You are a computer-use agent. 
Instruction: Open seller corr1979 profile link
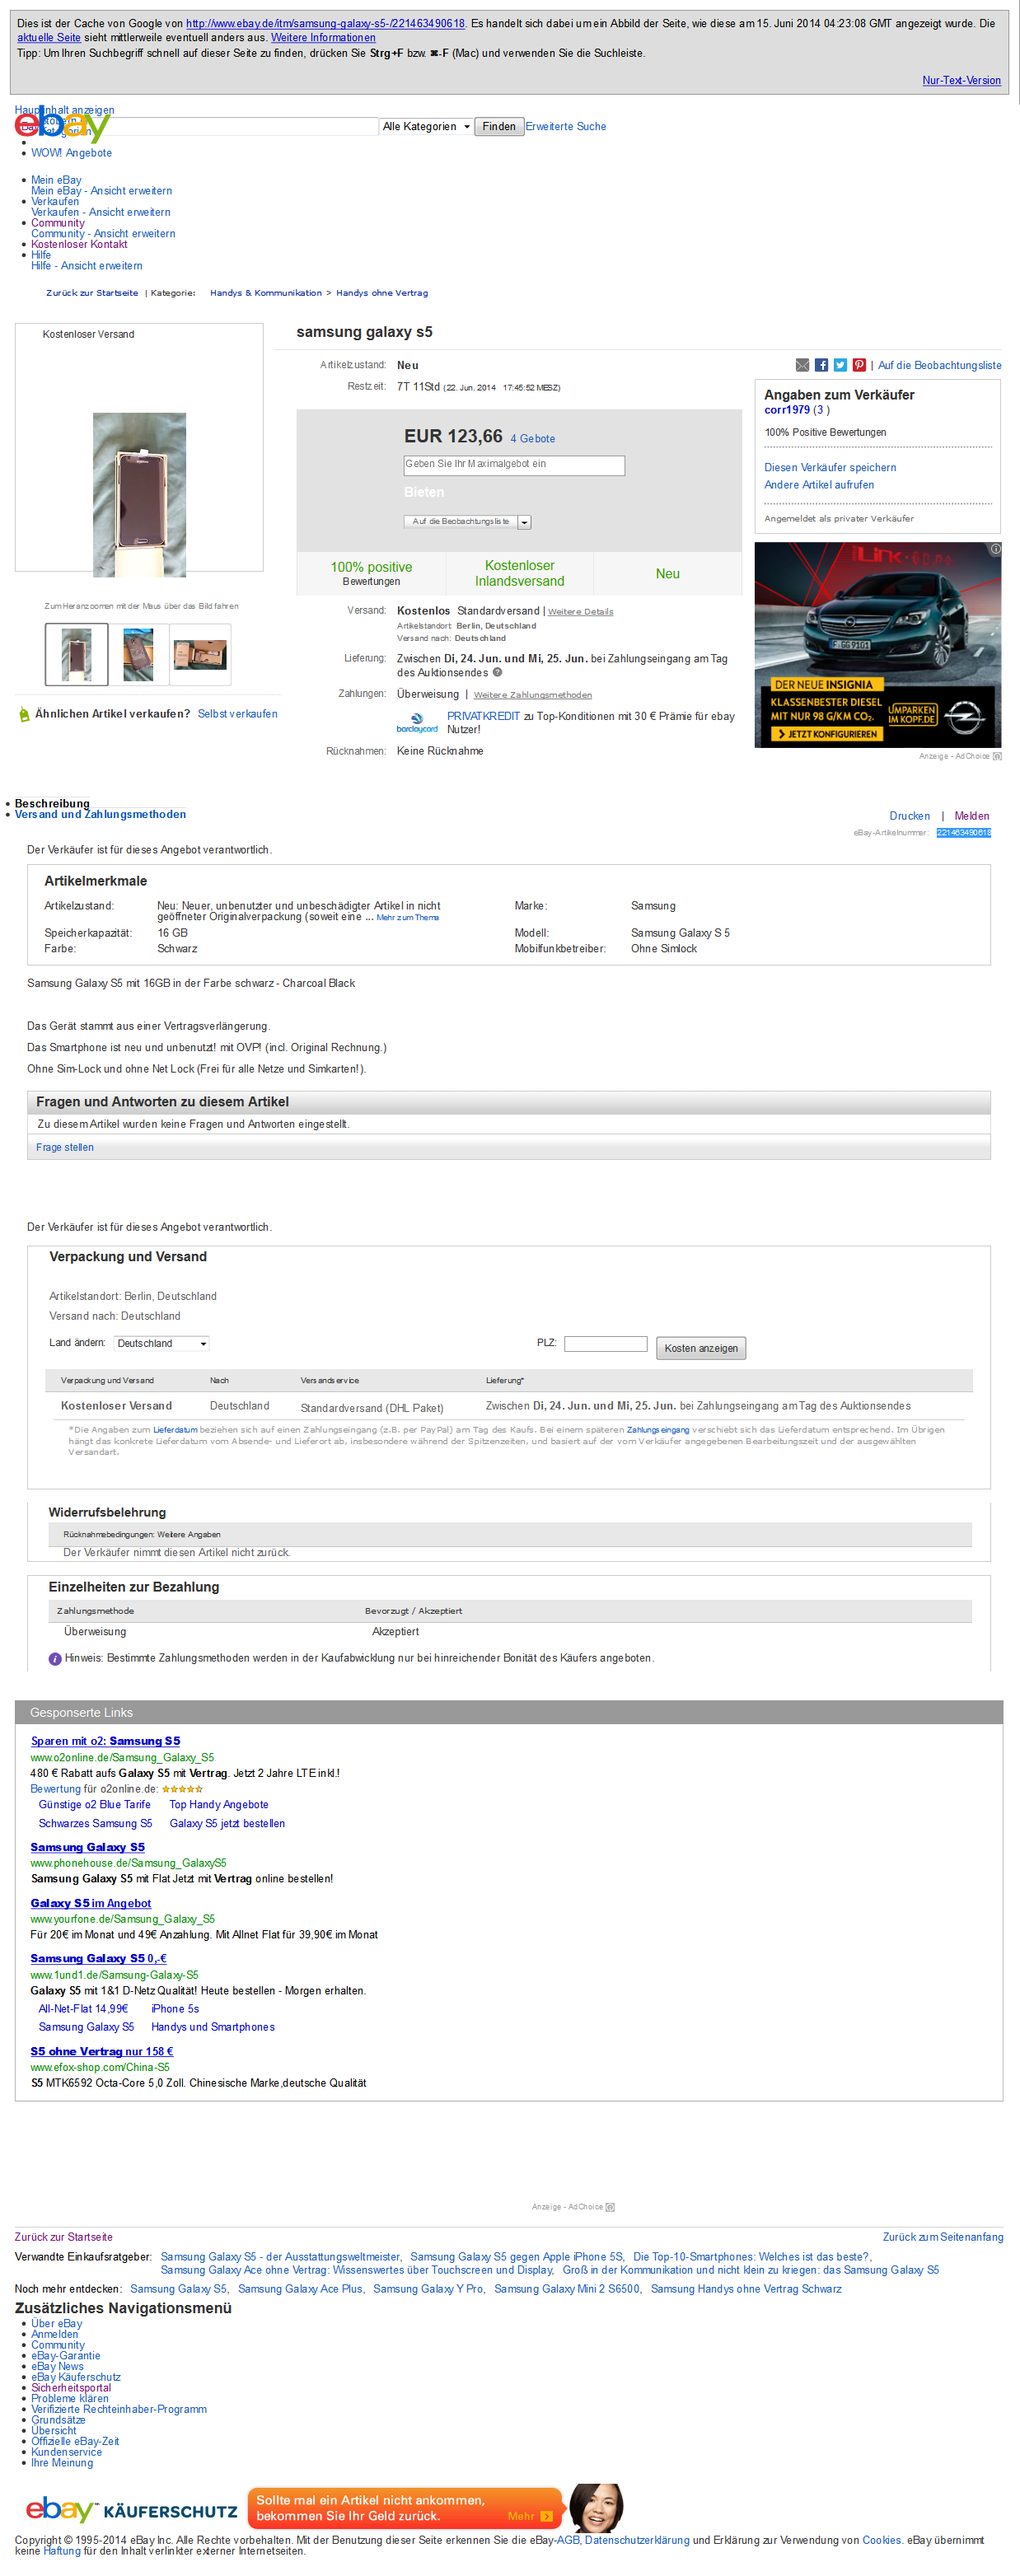(786, 410)
